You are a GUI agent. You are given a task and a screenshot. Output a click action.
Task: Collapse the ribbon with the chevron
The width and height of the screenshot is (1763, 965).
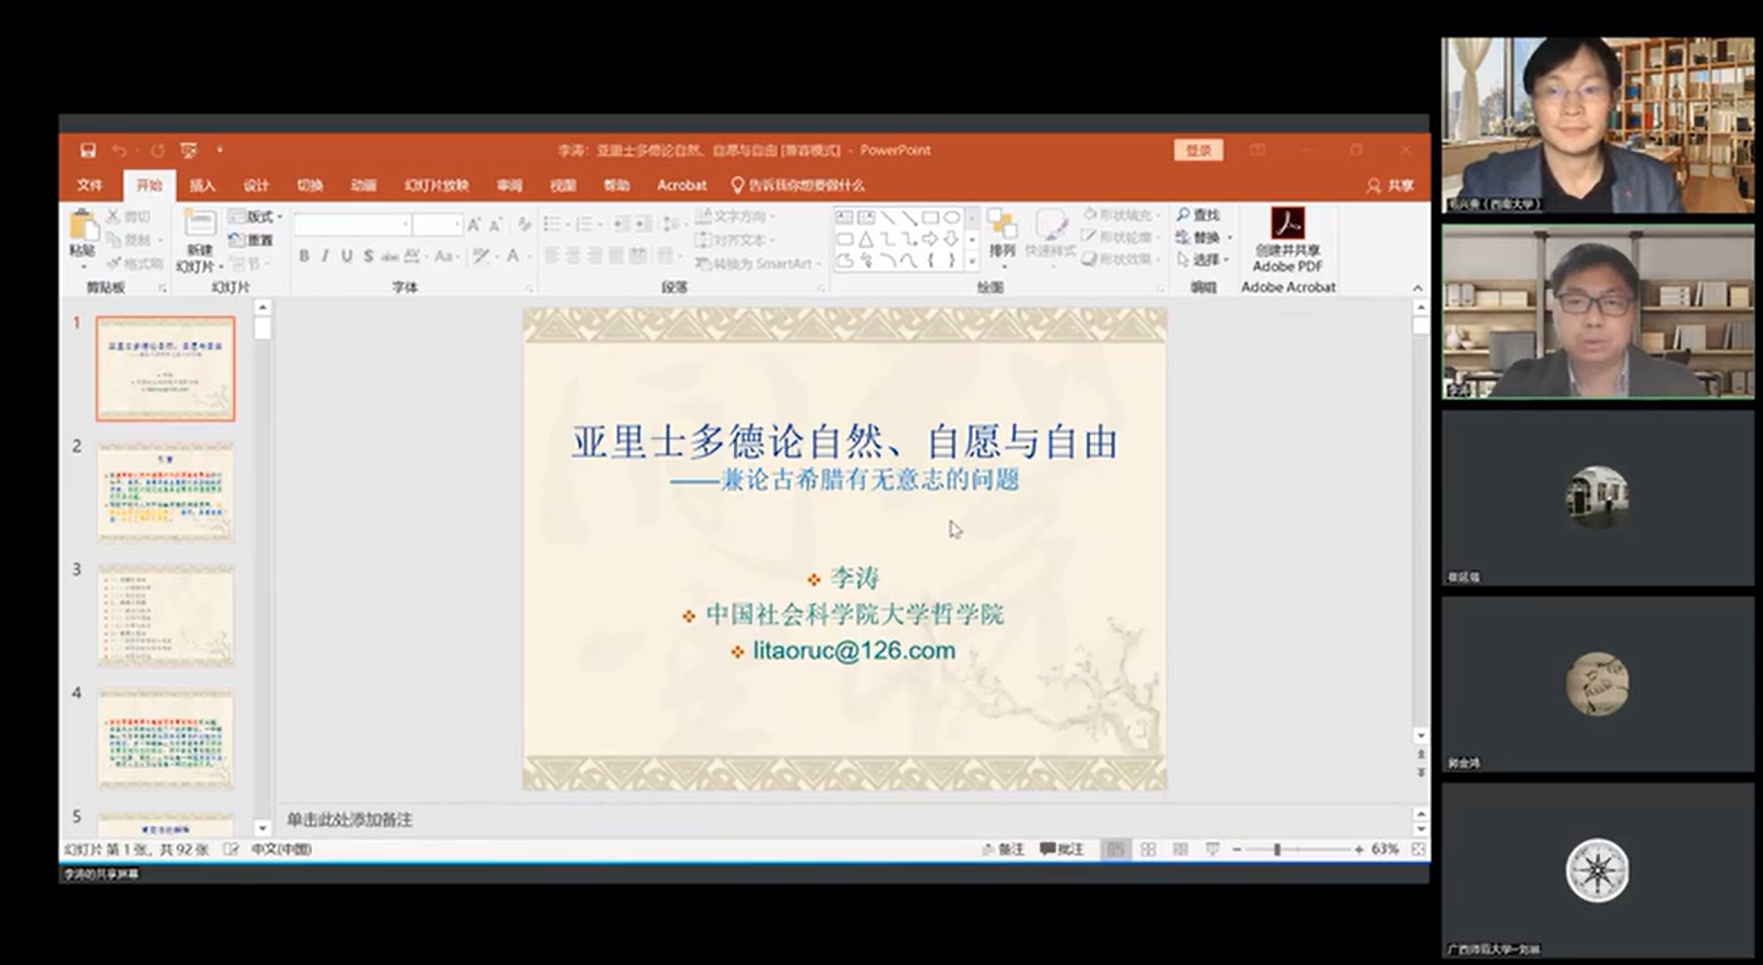pyautogui.click(x=1417, y=288)
